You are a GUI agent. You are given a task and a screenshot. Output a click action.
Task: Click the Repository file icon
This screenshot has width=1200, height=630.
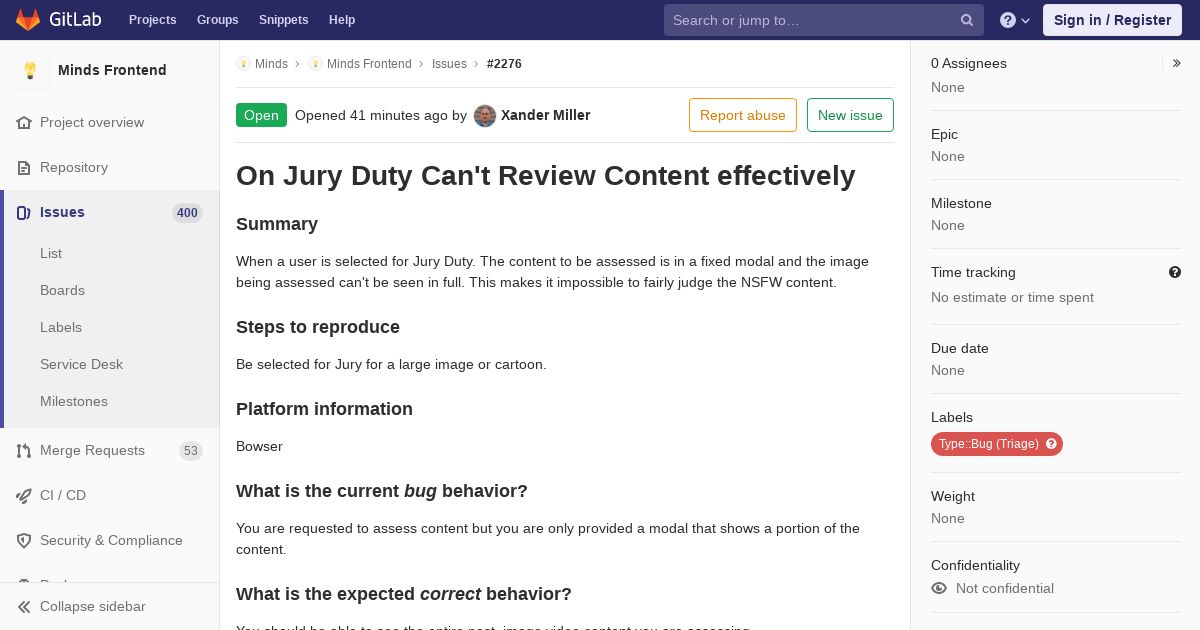(24, 167)
